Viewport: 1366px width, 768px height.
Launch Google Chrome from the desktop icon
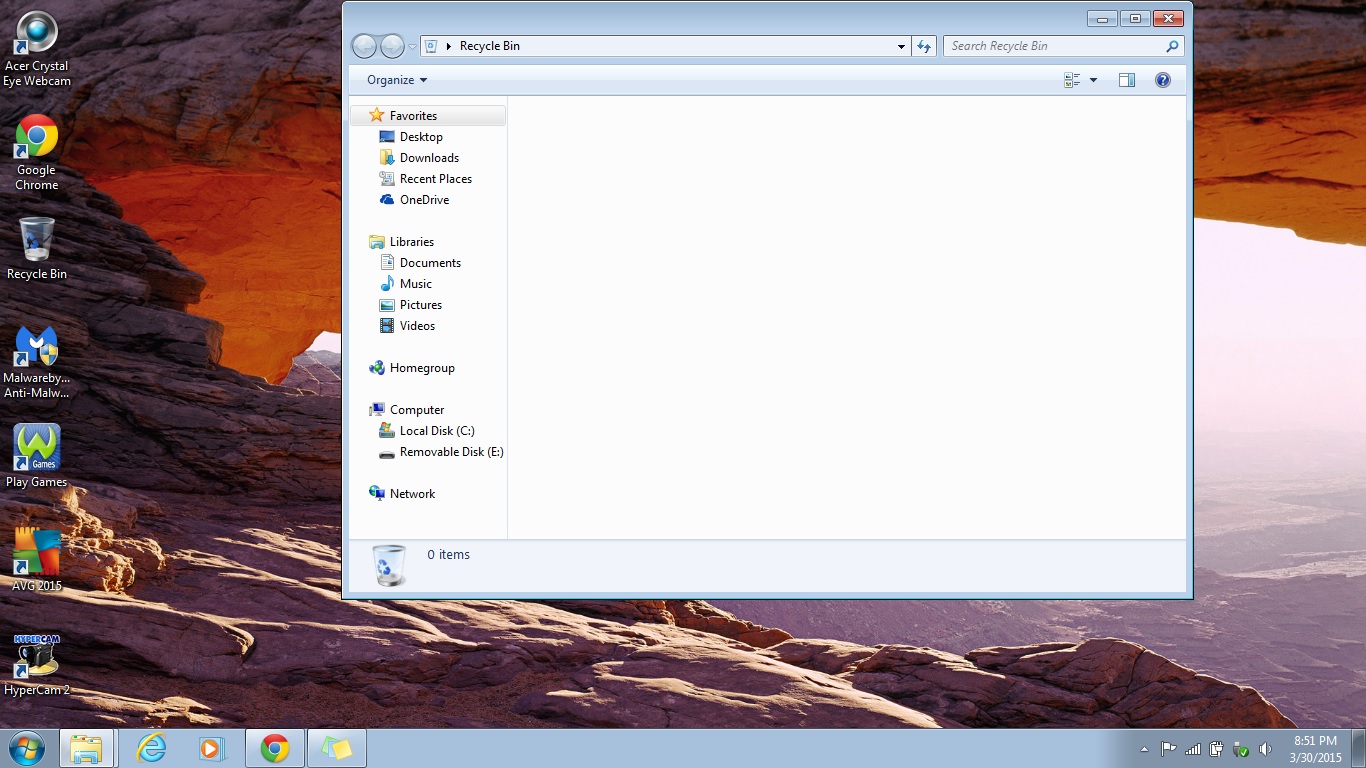pyautogui.click(x=37, y=152)
